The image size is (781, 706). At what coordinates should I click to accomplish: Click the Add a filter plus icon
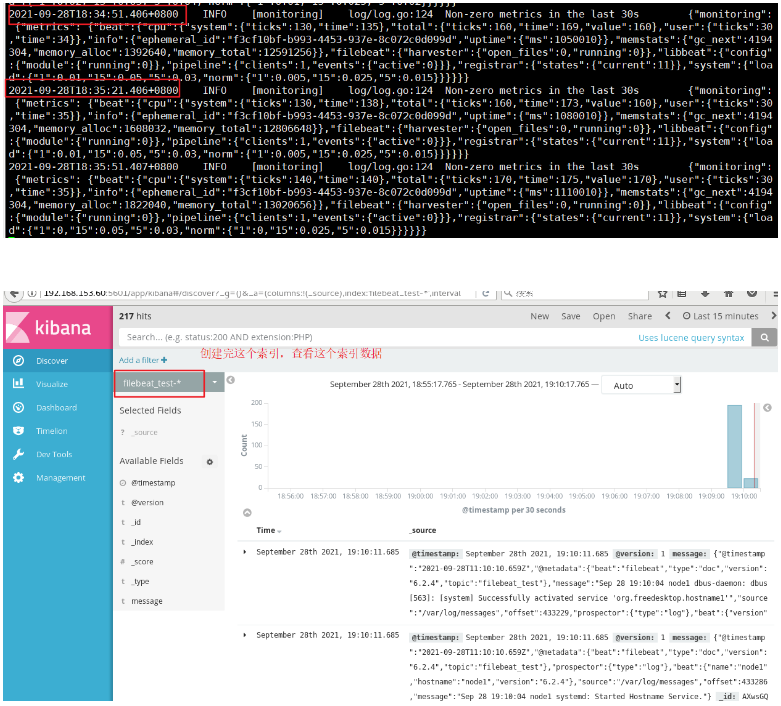click(x=164, y=360)
